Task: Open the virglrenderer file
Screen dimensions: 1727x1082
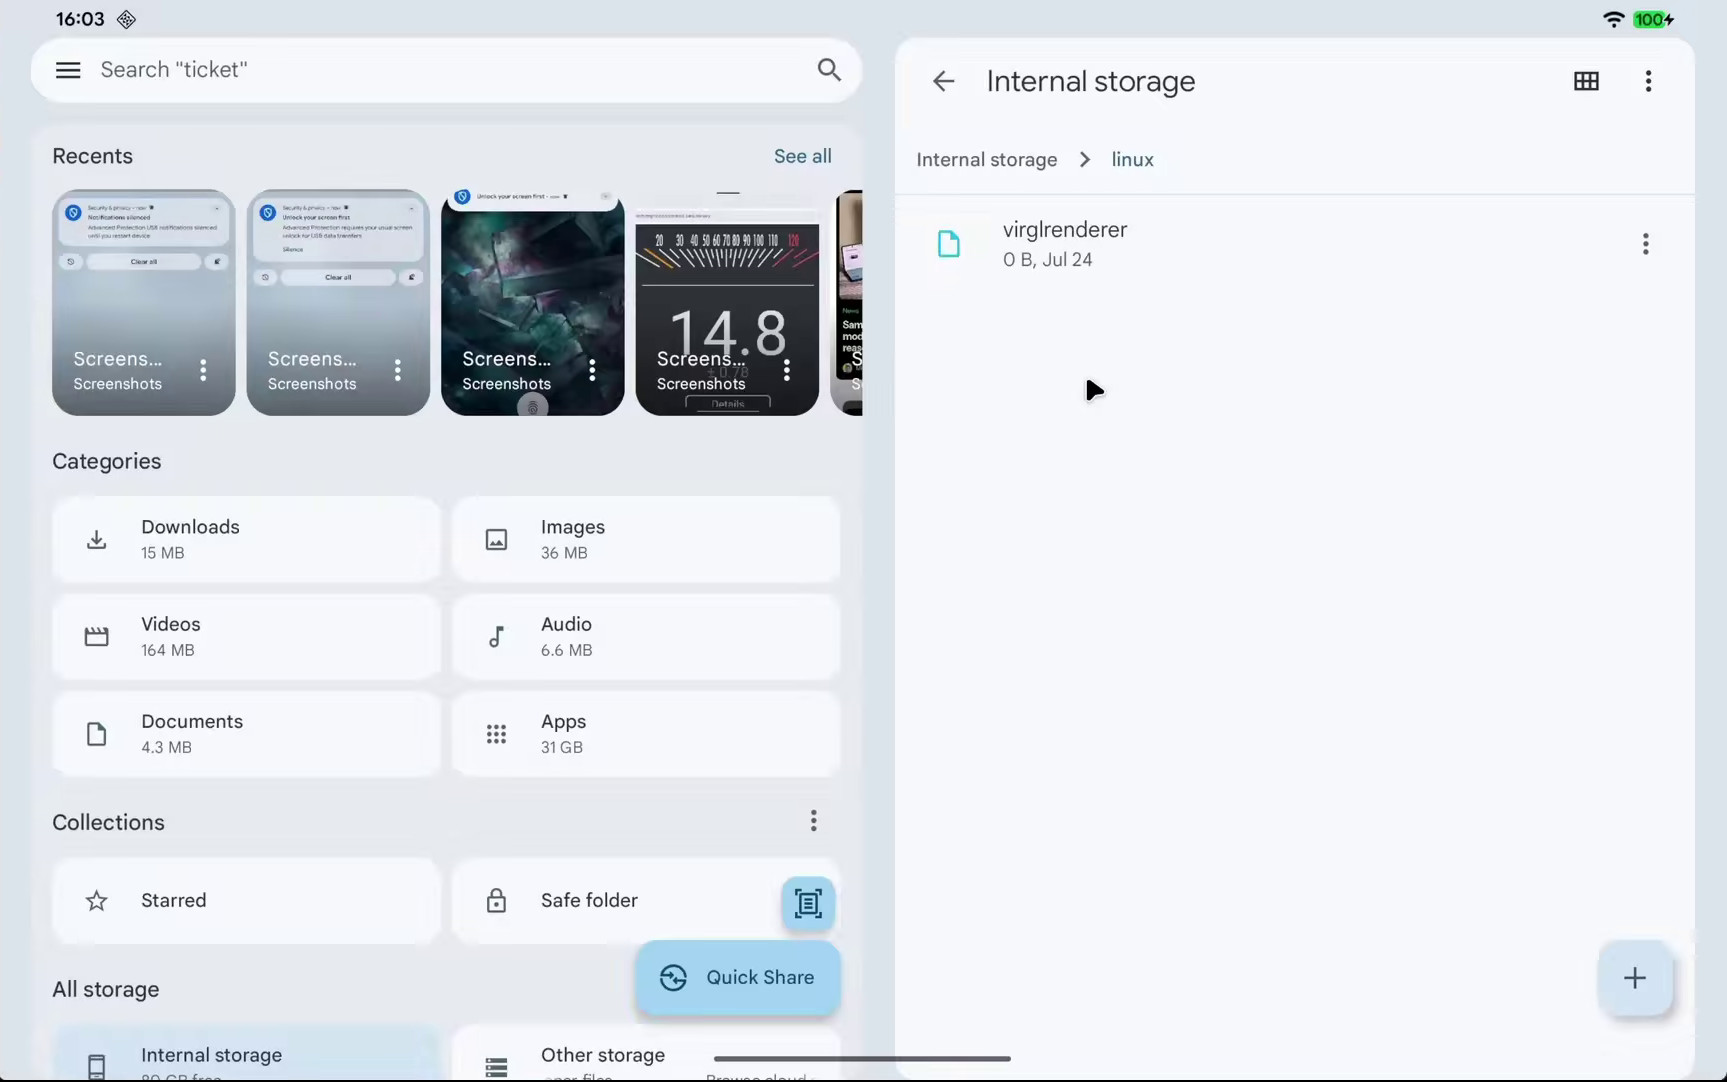Action: pos(1064,244)
